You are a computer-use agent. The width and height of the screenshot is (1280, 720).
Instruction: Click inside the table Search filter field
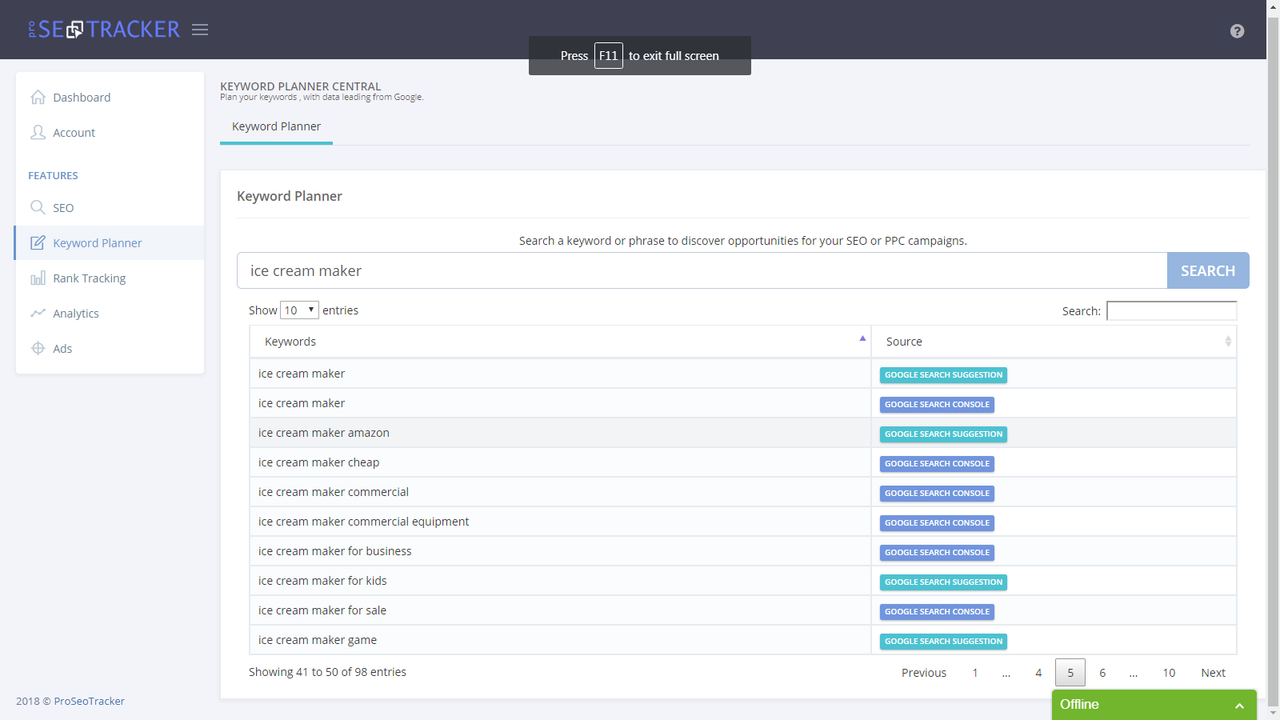1171,310
